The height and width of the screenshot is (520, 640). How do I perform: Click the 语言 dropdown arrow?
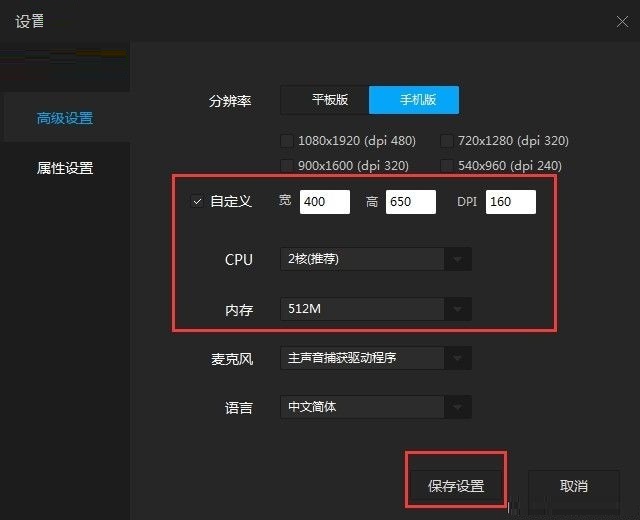[458, 407]
